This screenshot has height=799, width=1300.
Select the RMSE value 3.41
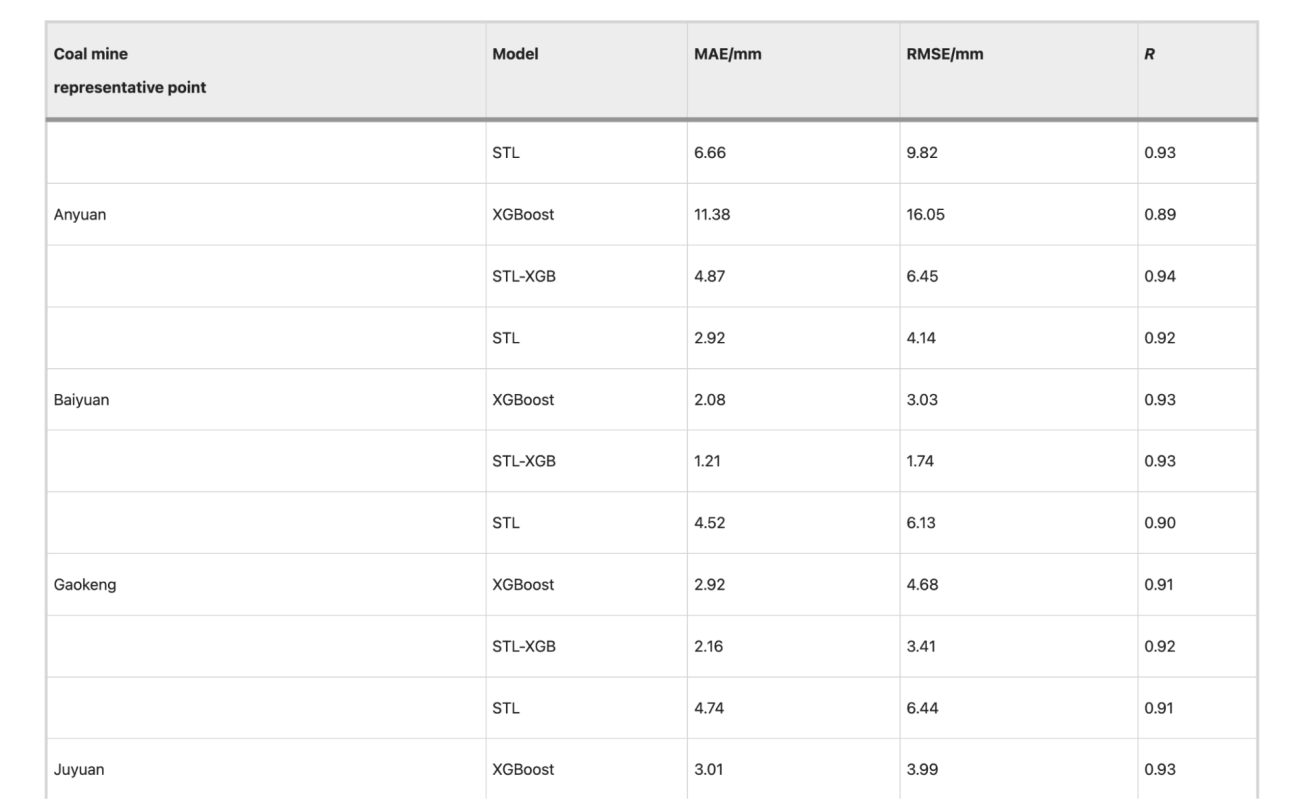pyautogui.click(x=921, y=646)
